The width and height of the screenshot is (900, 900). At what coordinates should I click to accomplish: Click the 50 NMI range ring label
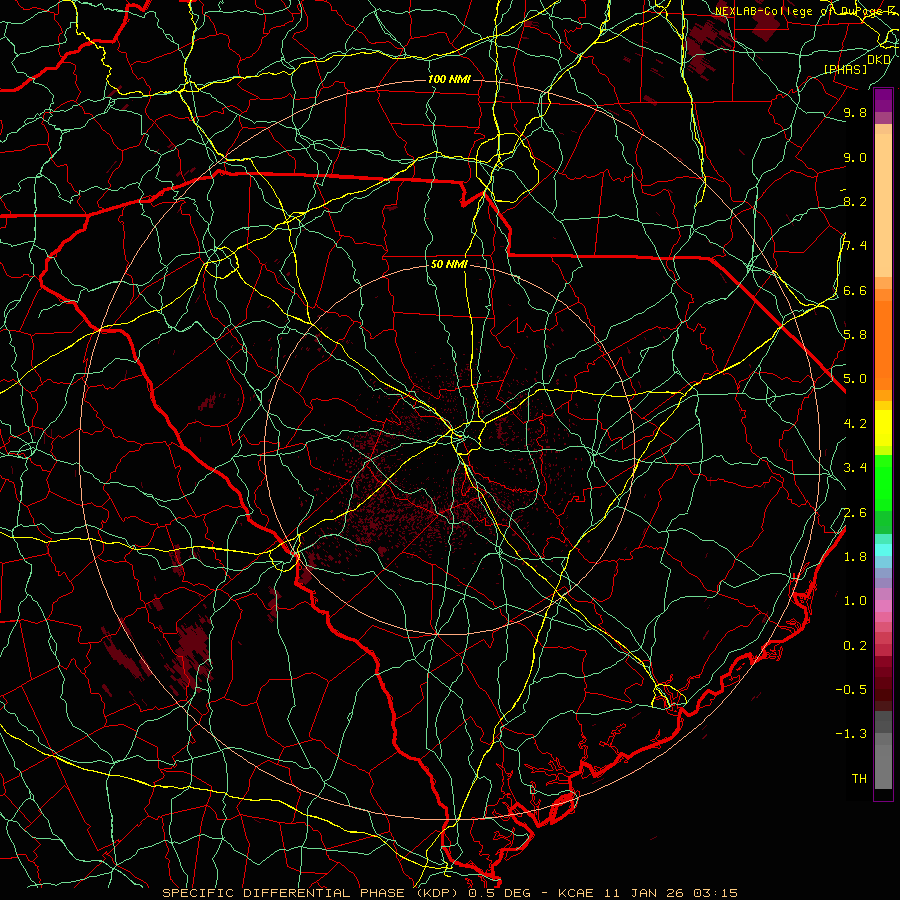(449, 265)
